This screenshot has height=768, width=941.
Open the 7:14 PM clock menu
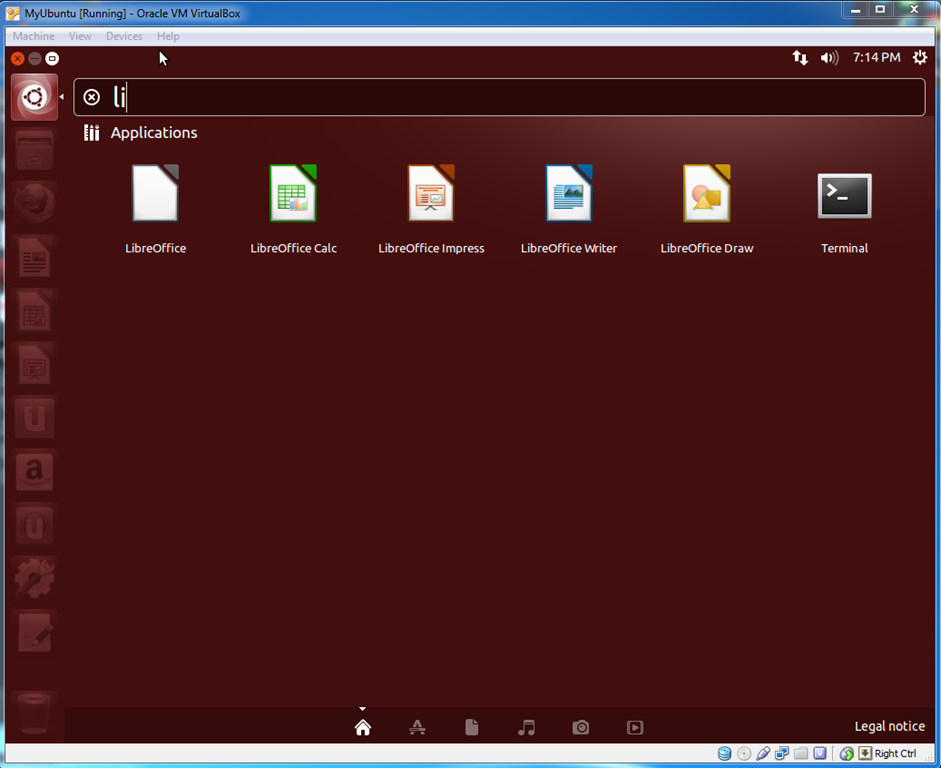[x=876, y=58]
